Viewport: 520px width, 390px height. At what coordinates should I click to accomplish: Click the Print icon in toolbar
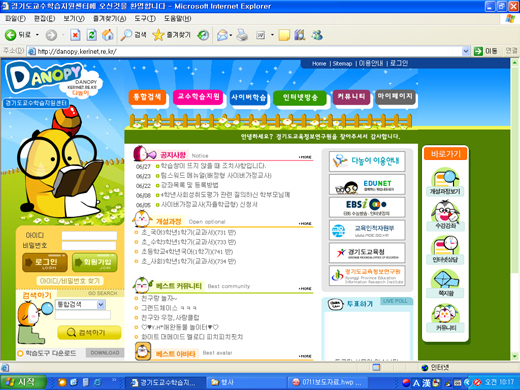coord(242,35)
